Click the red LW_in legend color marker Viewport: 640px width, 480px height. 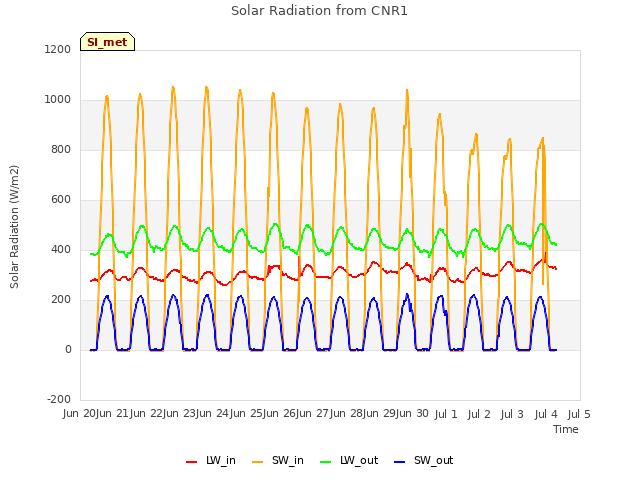pyautogui.click(x=191, y=462)
